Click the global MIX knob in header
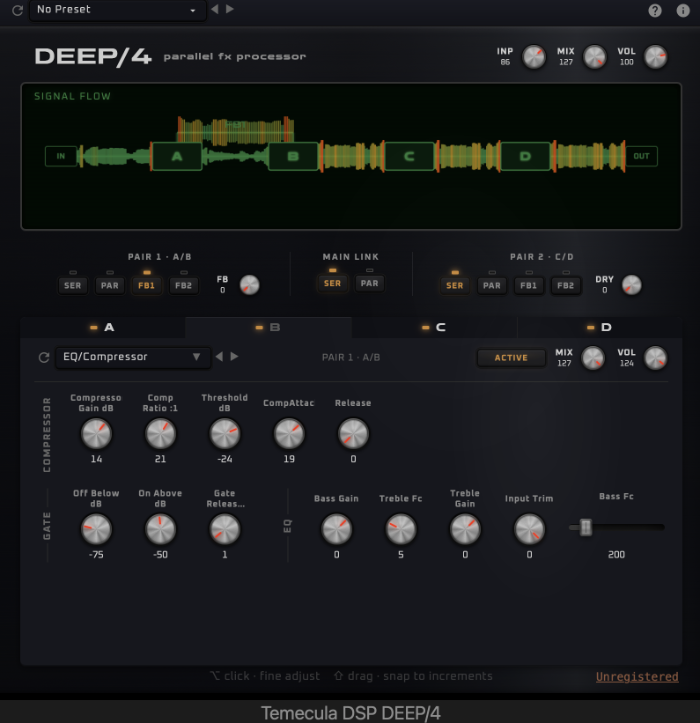 [x=594, y=57]
